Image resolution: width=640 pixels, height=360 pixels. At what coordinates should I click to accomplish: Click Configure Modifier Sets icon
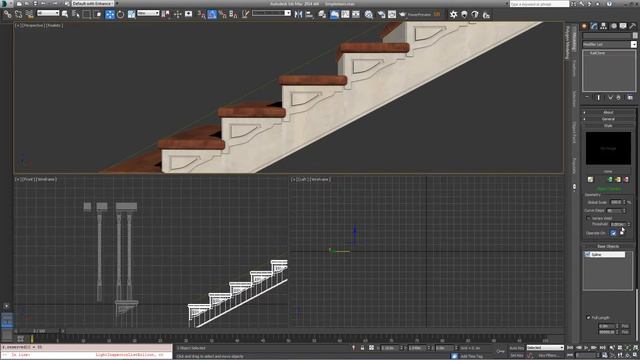[630, 98]
